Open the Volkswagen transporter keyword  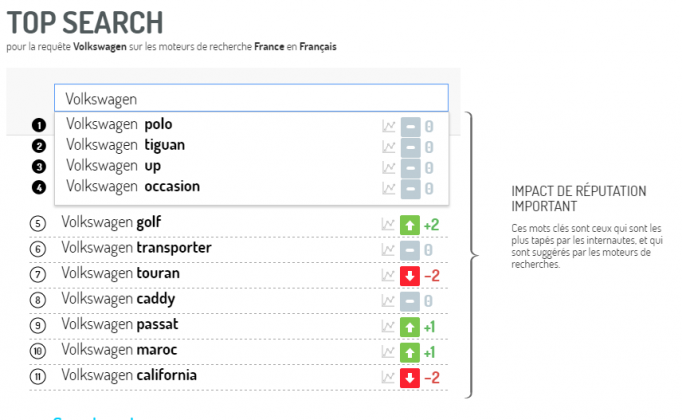135,248
